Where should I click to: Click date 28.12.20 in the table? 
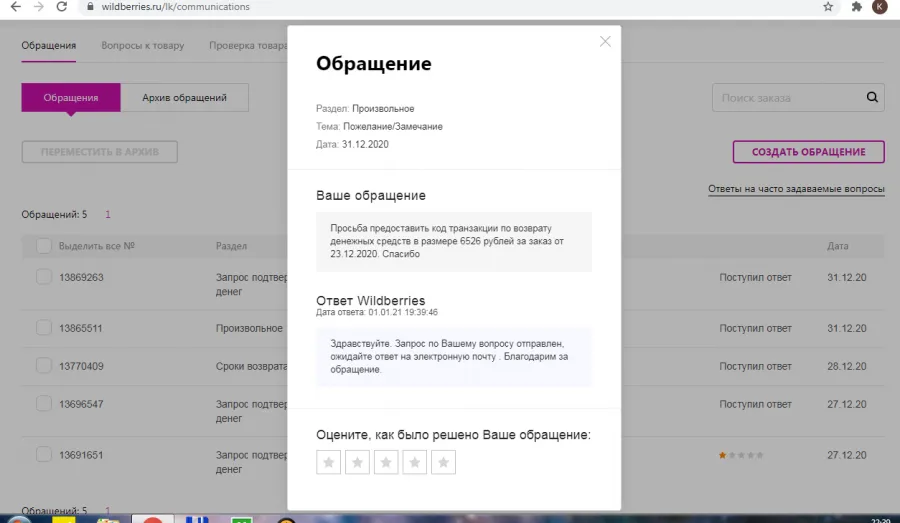click(847, 366)
